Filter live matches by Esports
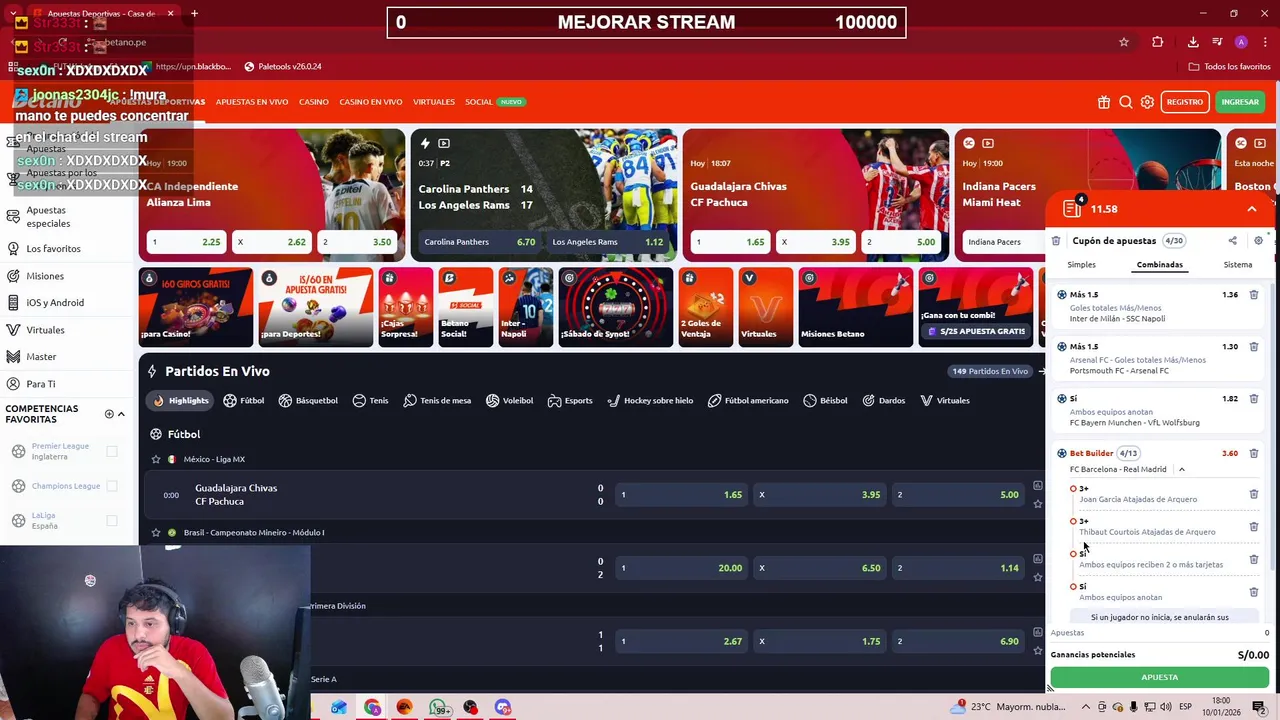1280x720 pixels. coord(570,401)
